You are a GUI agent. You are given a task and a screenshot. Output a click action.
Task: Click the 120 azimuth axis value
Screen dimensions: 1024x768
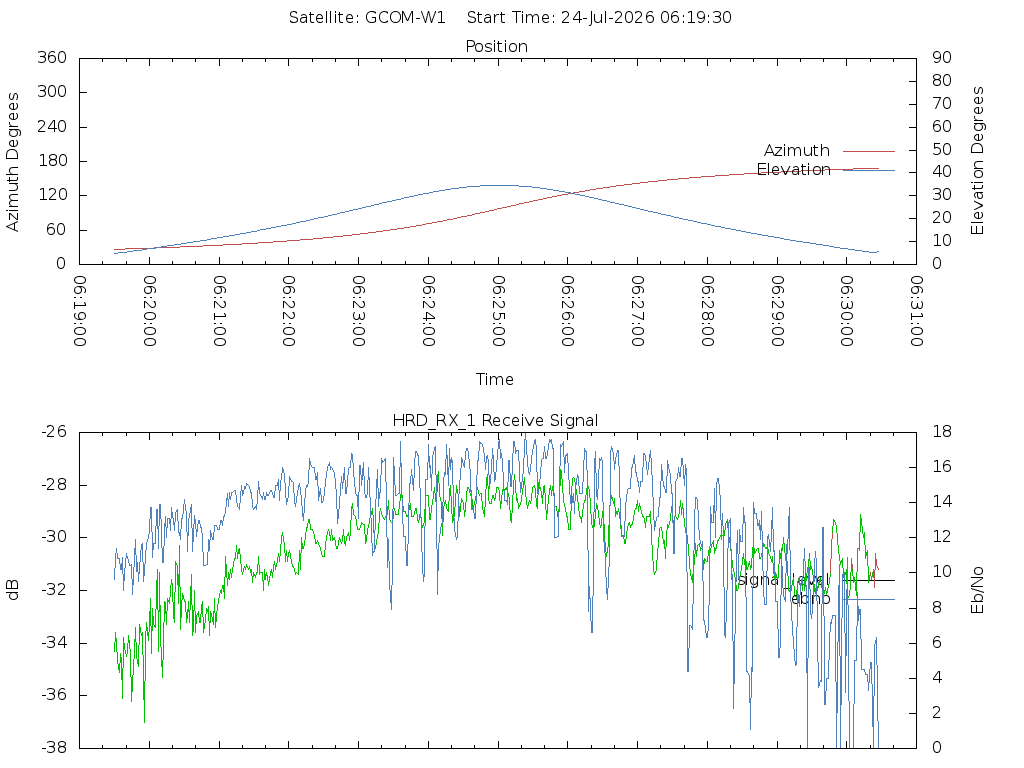52,195
